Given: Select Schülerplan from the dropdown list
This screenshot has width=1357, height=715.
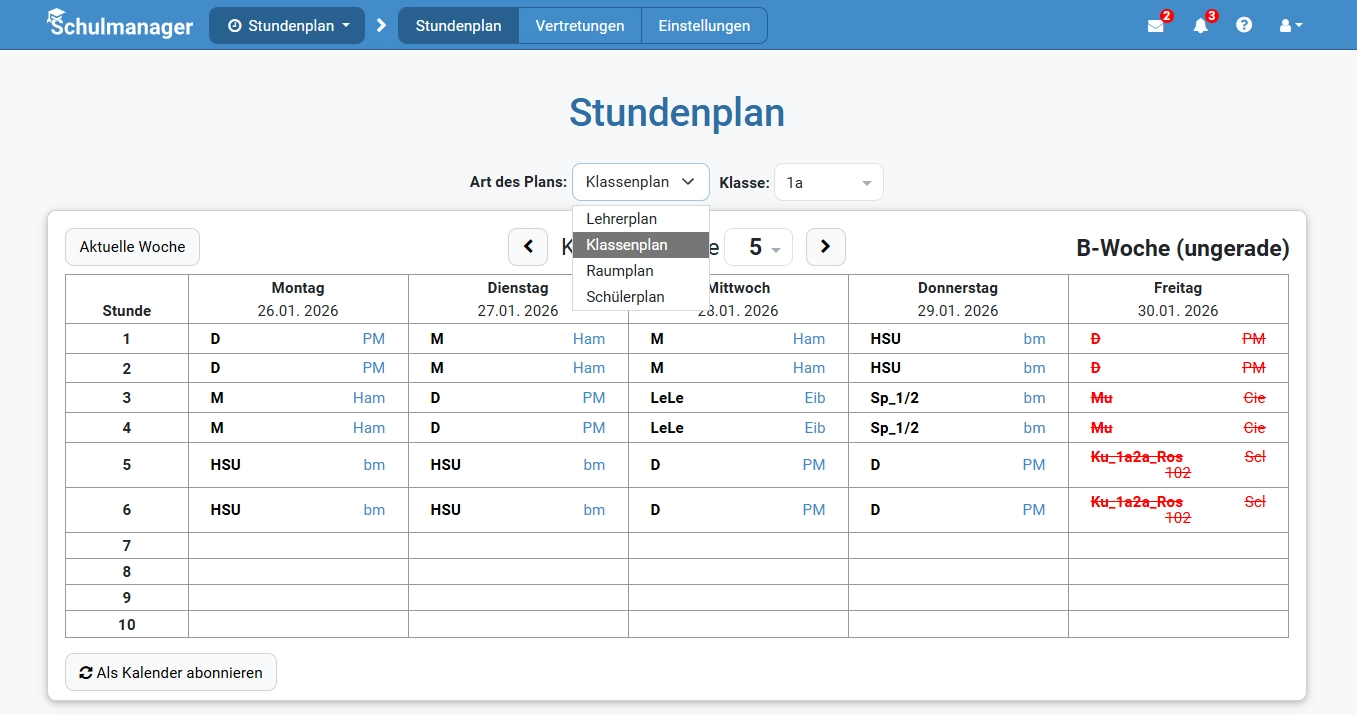Looking at the screenshot, I should (x=625, y=297).
